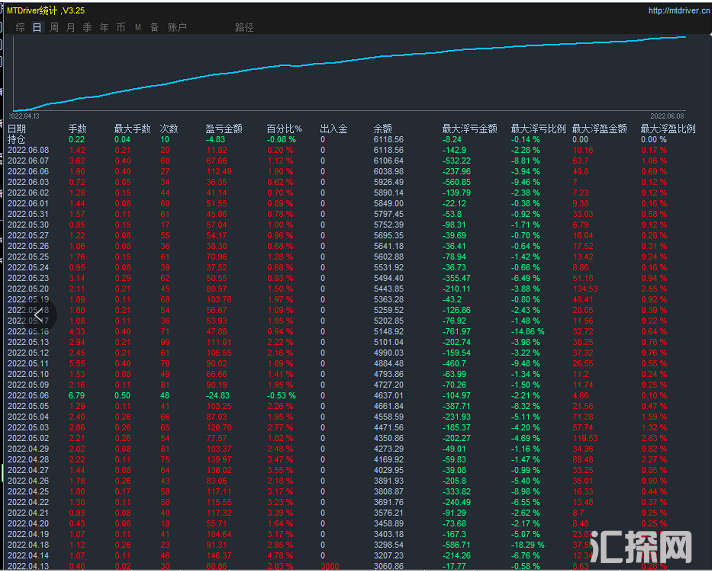
Task: Click the 盈亏金额 column header
Action: (224, 129)
